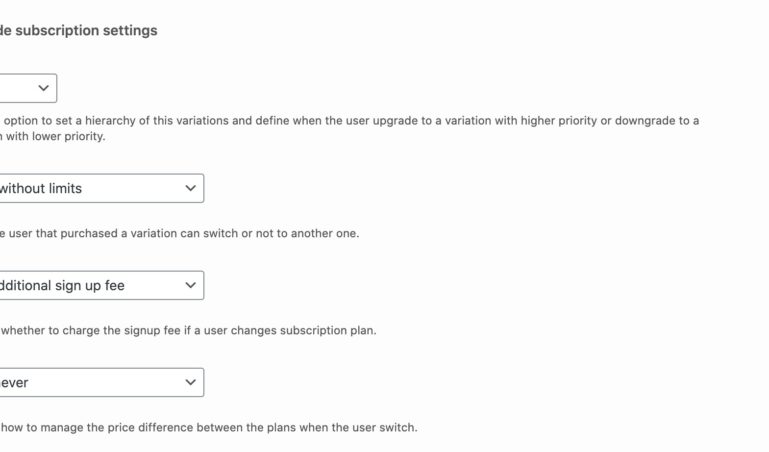Click the chevron of the topmost small select

click(44, 88)
